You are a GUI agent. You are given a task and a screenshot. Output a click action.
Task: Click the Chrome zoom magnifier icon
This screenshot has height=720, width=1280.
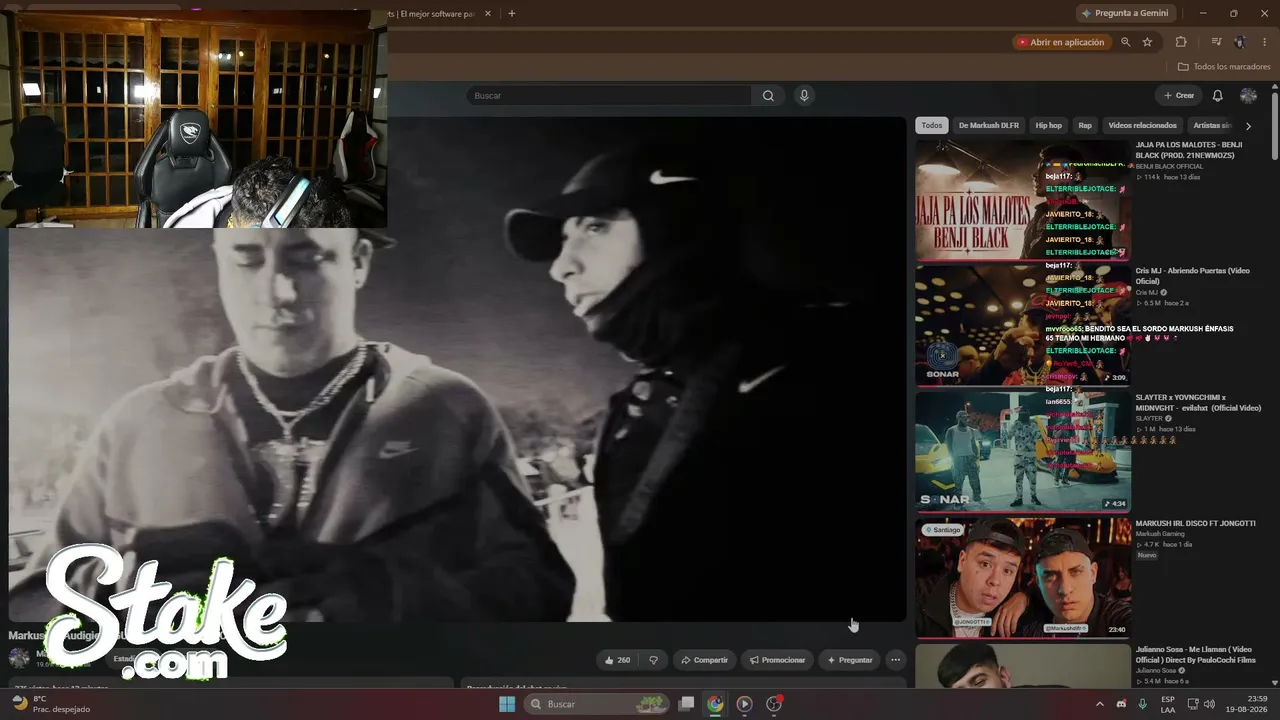pos(1126,42)
